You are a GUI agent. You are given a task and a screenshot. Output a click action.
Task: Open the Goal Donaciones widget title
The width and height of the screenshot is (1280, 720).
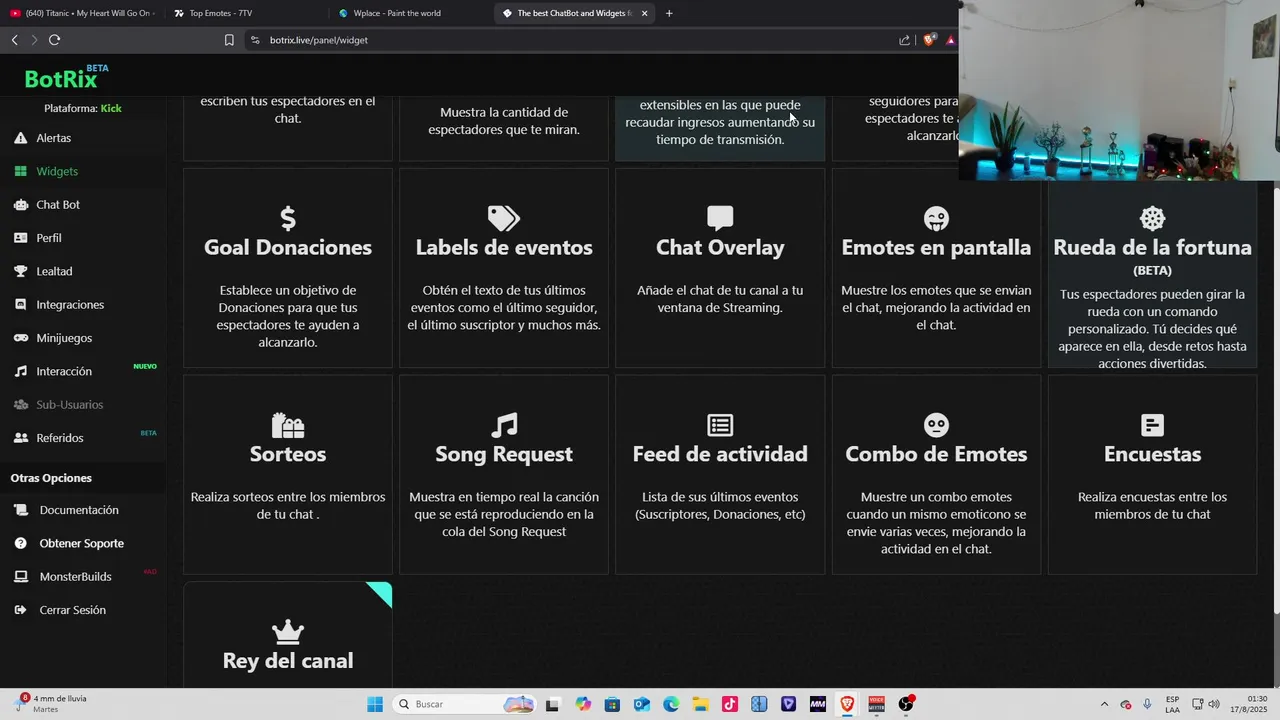coord(288,247)
